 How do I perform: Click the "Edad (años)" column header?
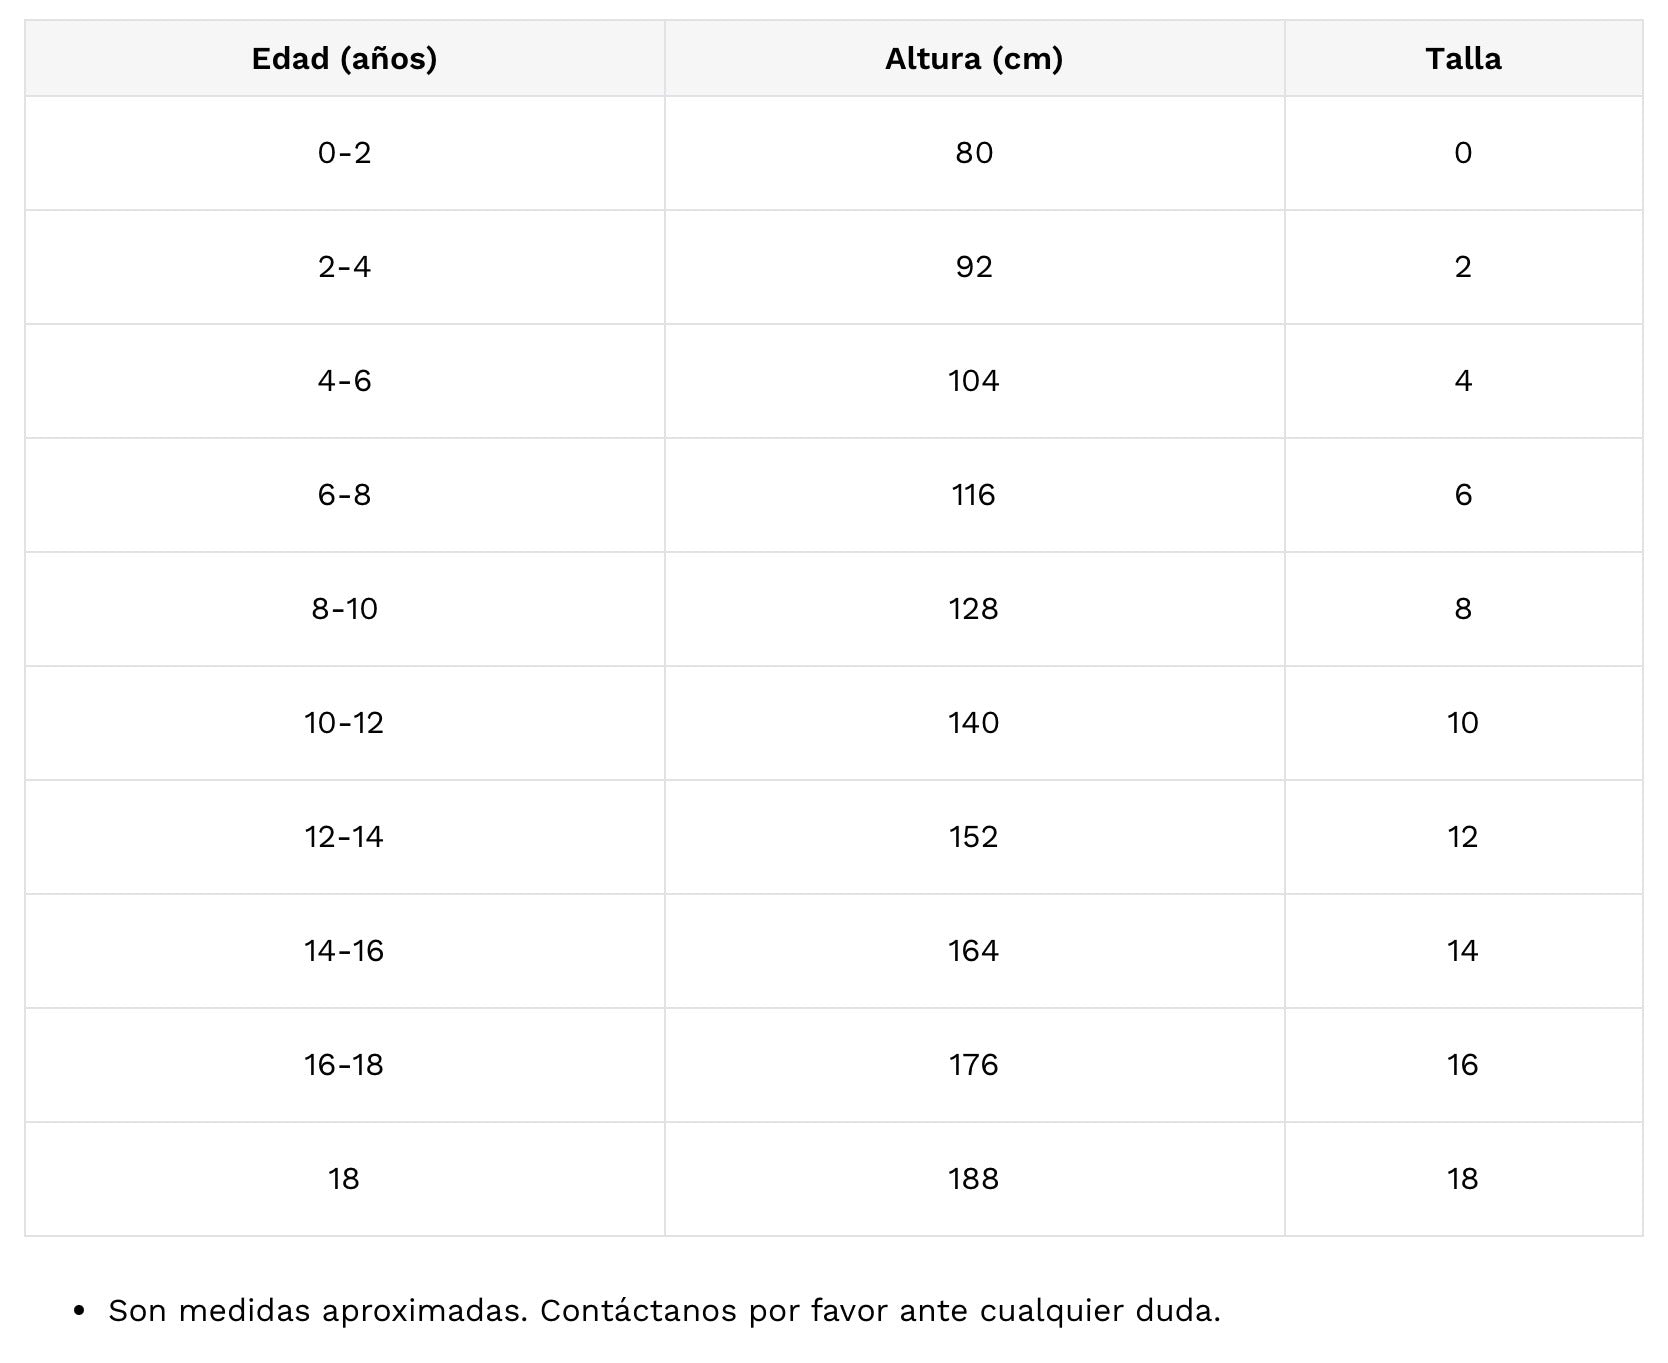tap(344, 59)
